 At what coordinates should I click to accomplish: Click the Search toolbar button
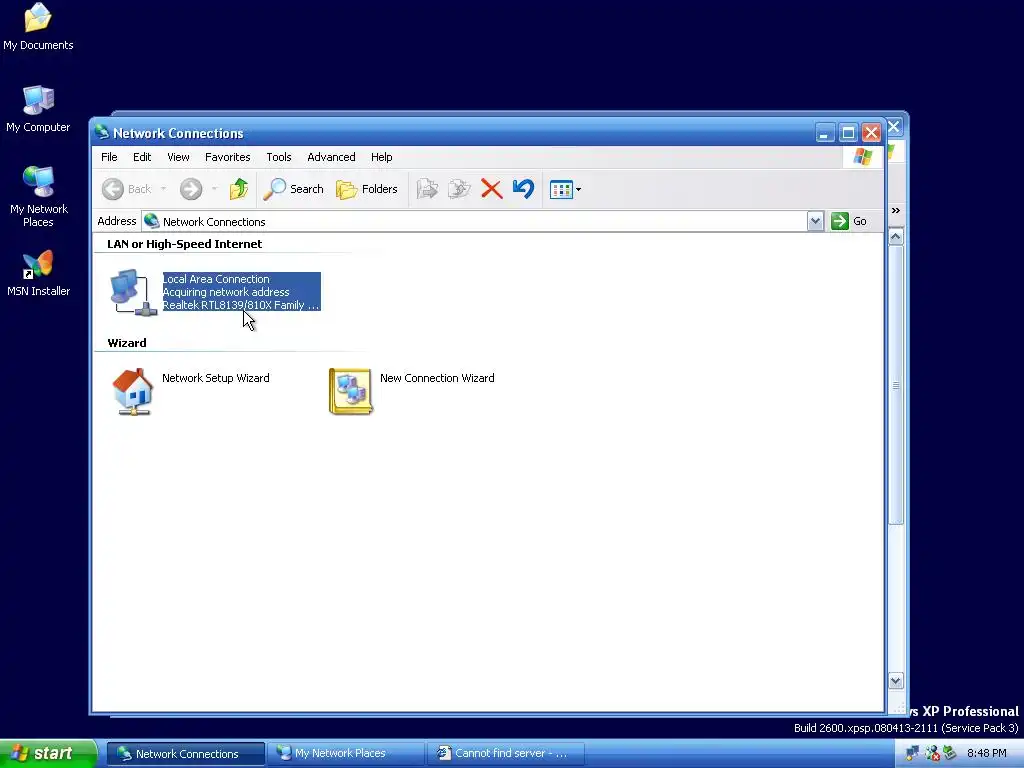tap(293, 189)
